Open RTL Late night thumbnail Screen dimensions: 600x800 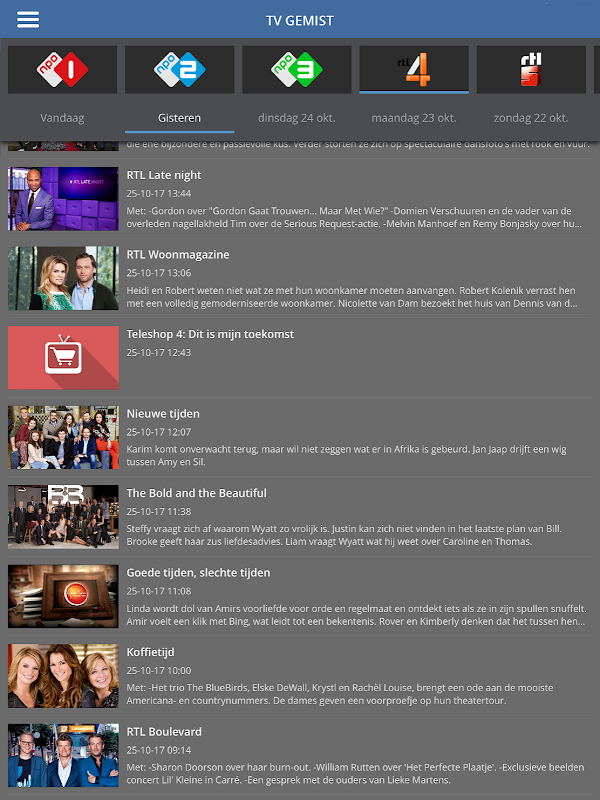tap(63, 198)
